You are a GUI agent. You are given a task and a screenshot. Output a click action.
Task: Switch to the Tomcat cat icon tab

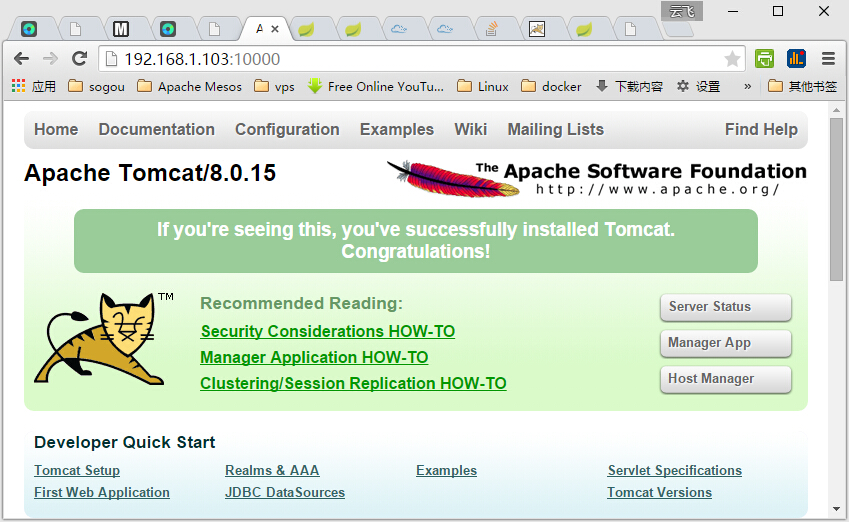pyautogui.click(x=537, y=29)
